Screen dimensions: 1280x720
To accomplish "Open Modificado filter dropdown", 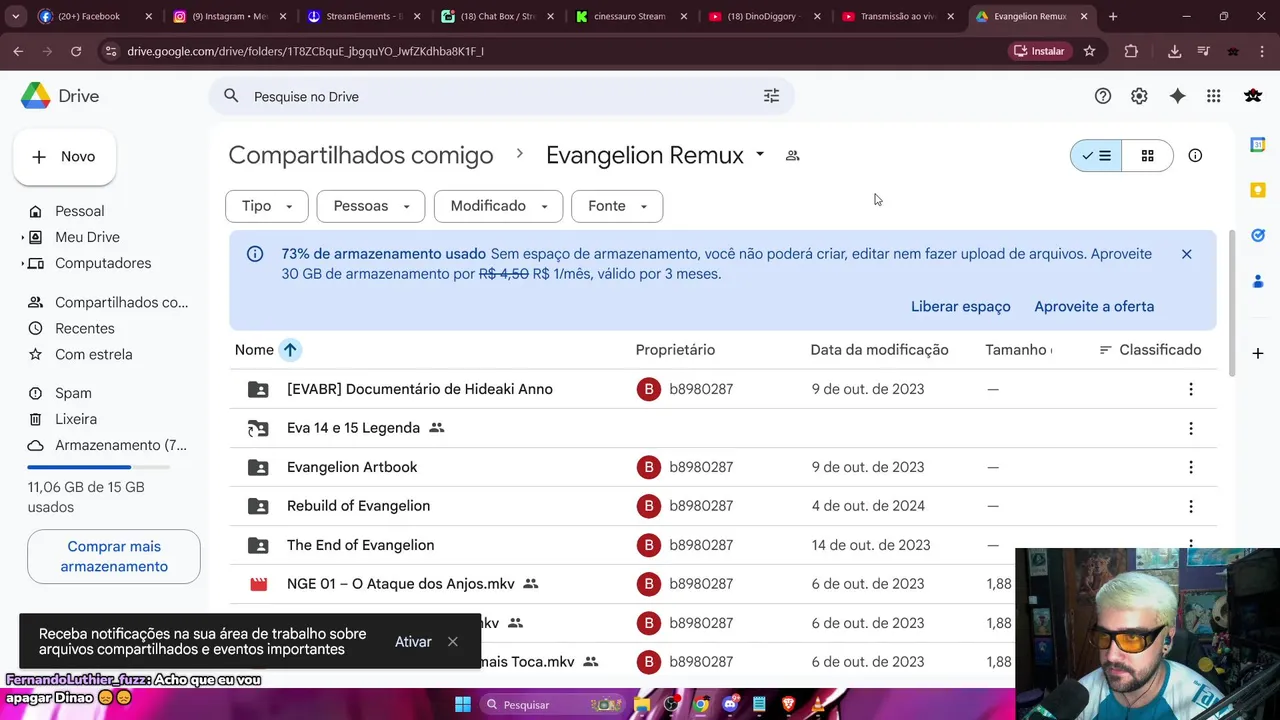I will (498, 206).
